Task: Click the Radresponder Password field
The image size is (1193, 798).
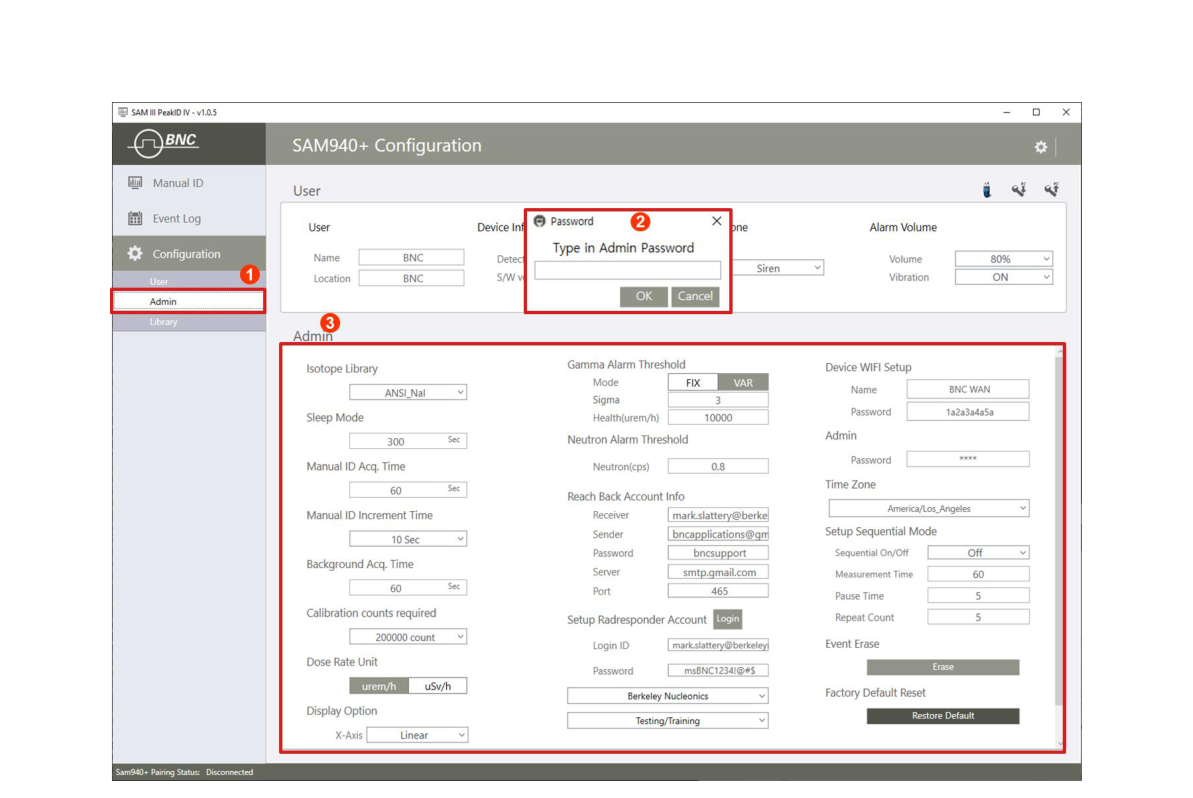Action: click(x=718, y=670)
